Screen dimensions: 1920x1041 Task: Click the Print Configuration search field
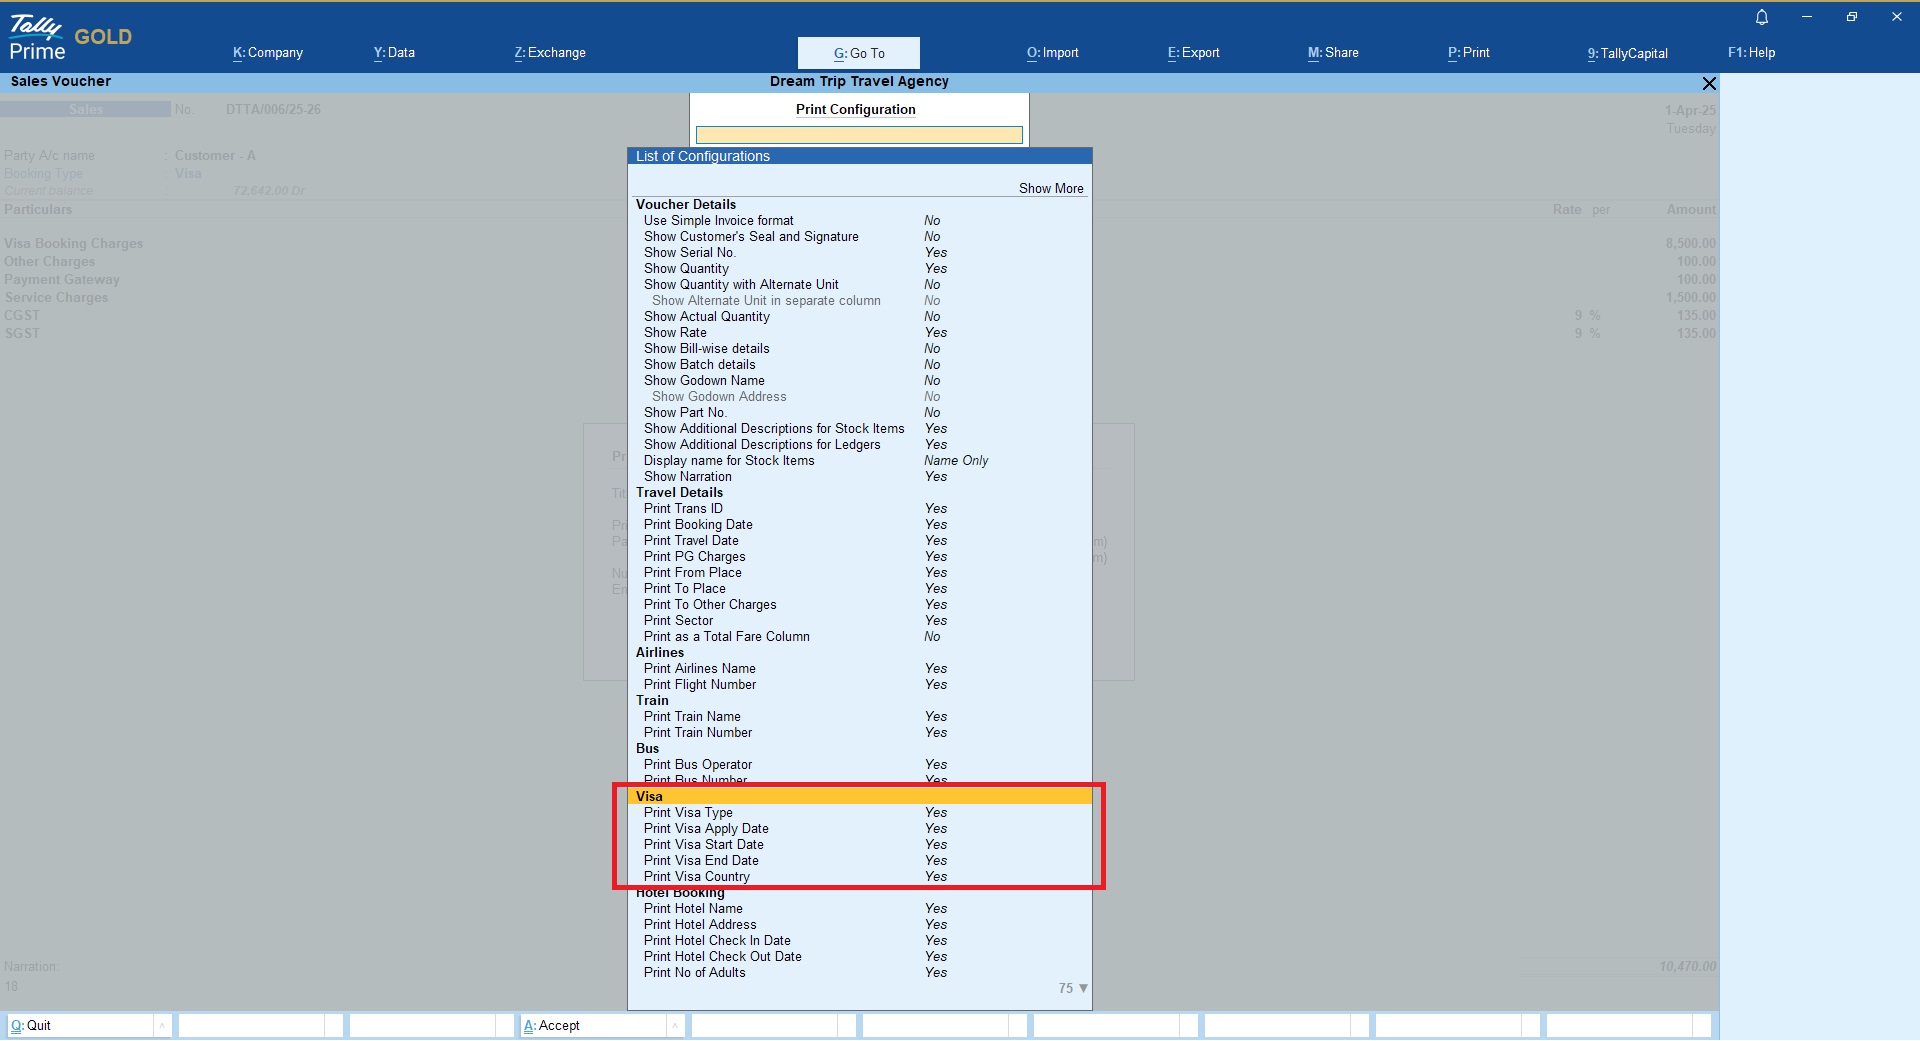(x=858, y=135)
